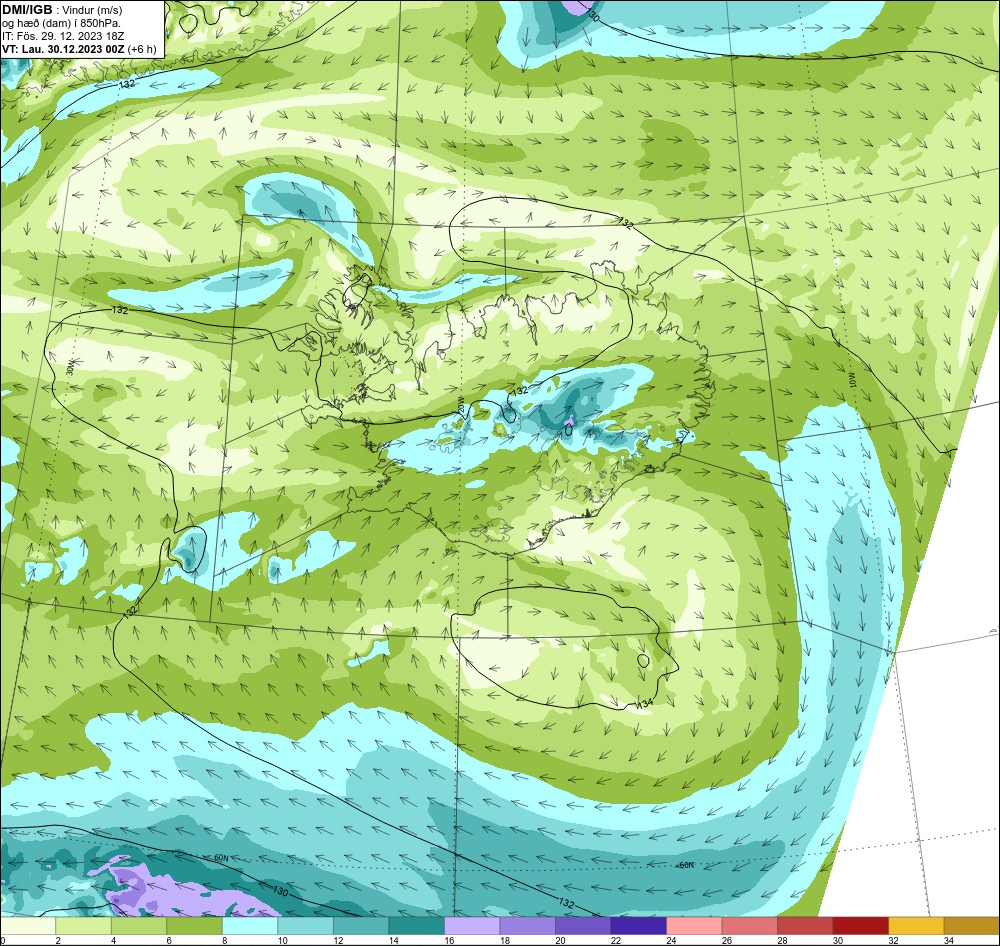Screen dimensions: 1000x946
Task: Click the 4–6 m/s green legend swatch
Action: 139,925
